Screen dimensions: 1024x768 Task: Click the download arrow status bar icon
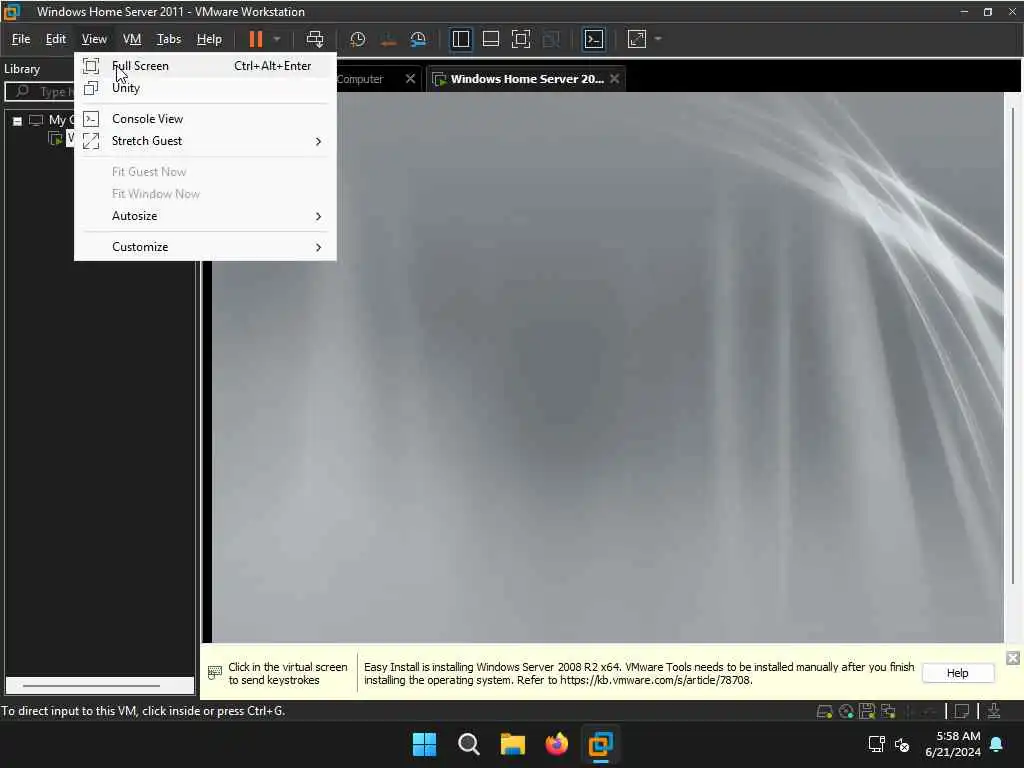(x=994, y=711)
